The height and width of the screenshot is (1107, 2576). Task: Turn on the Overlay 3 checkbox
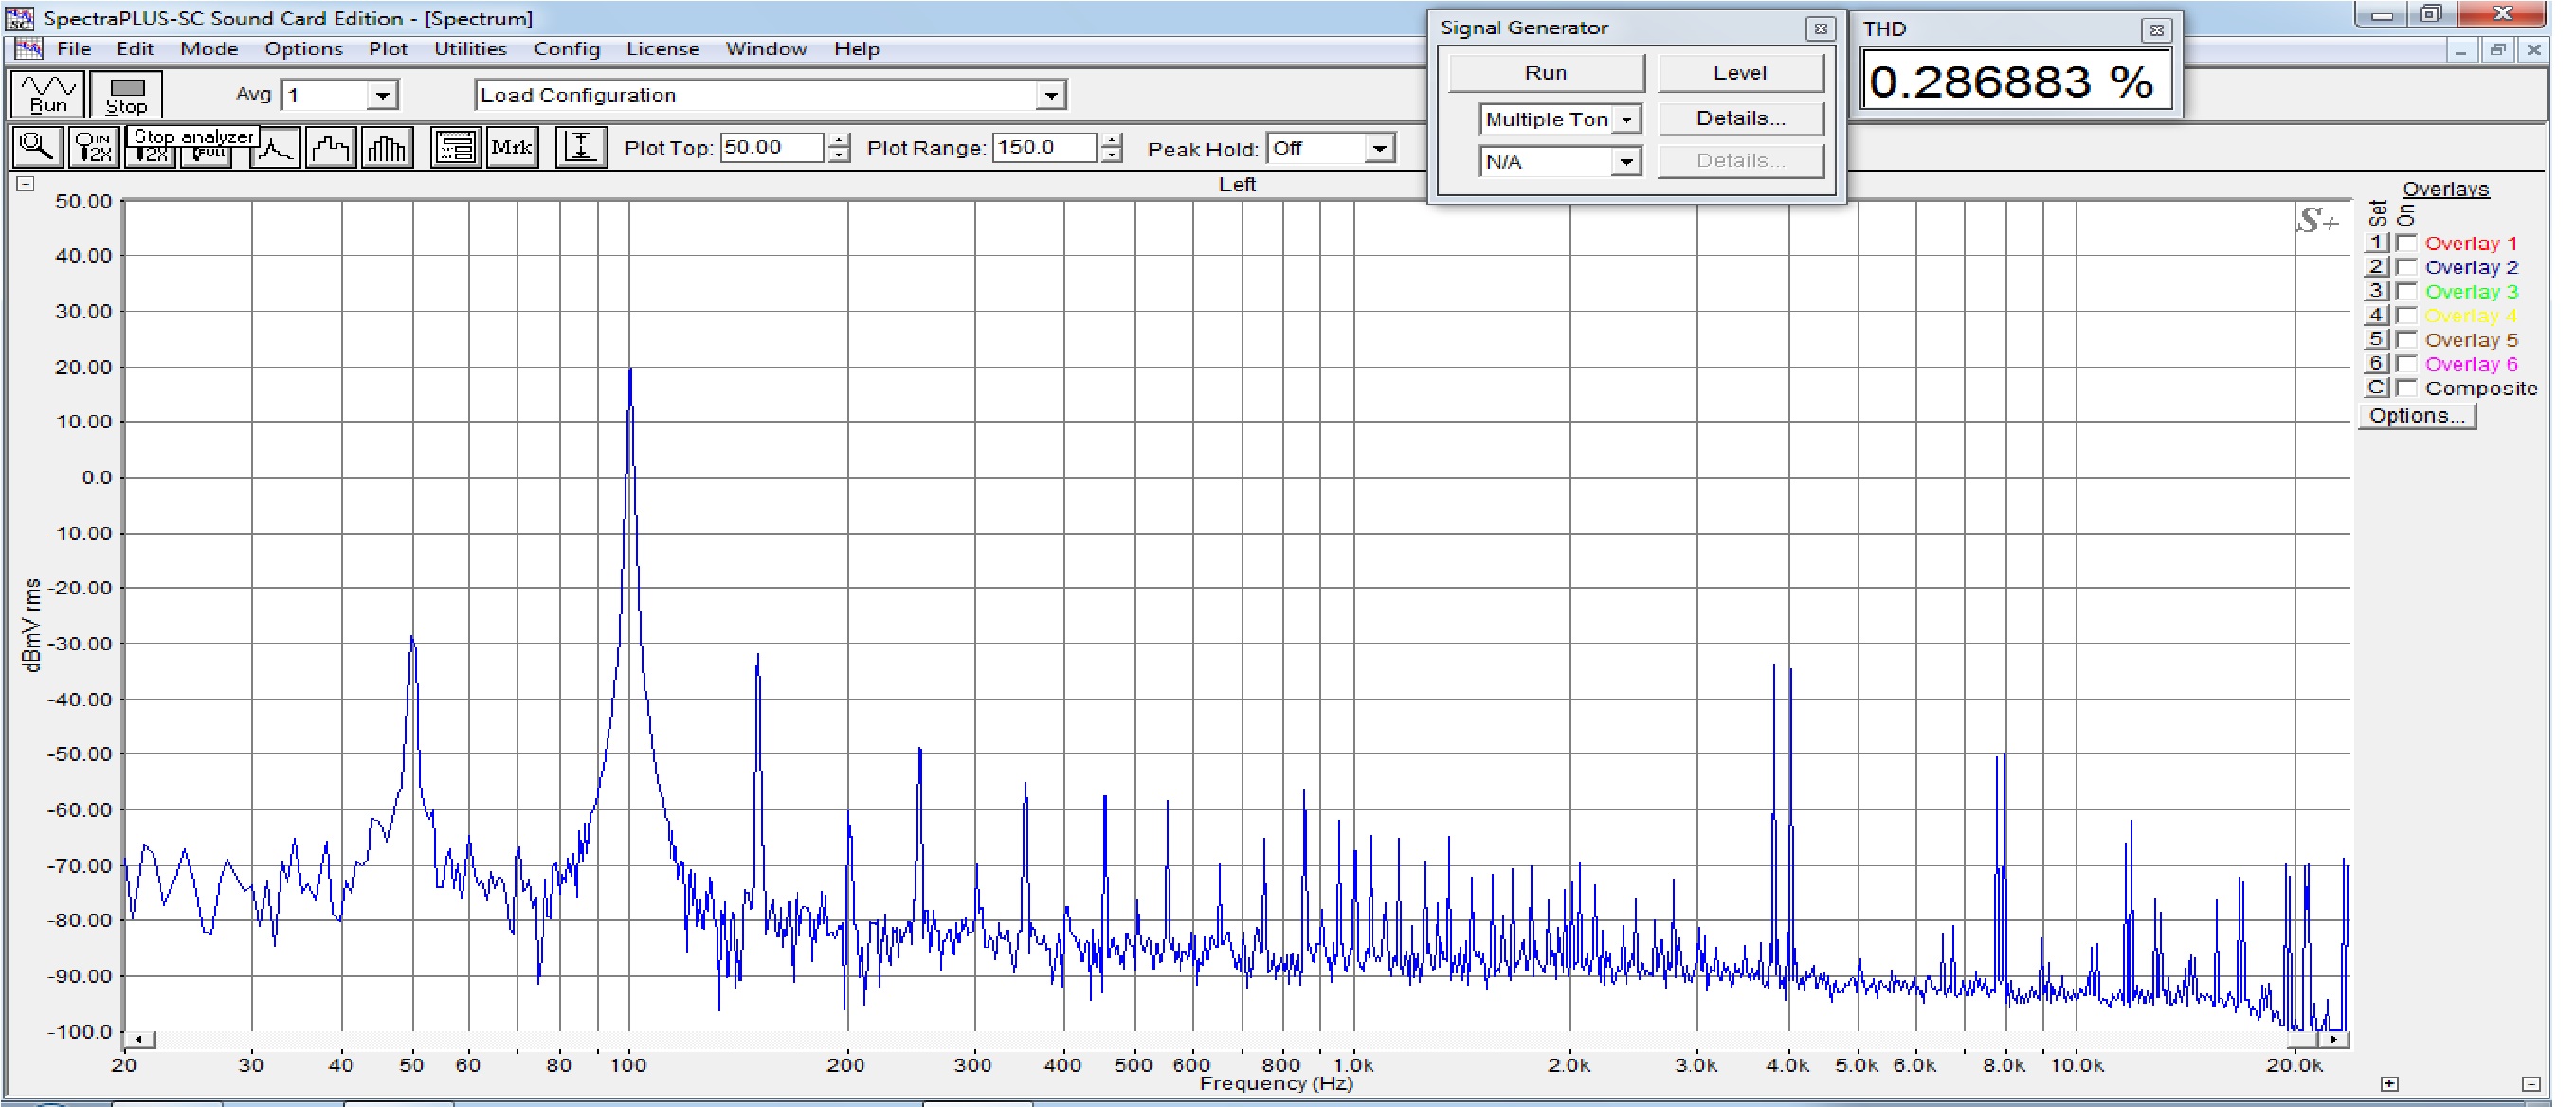click(x=2407, y=291)
